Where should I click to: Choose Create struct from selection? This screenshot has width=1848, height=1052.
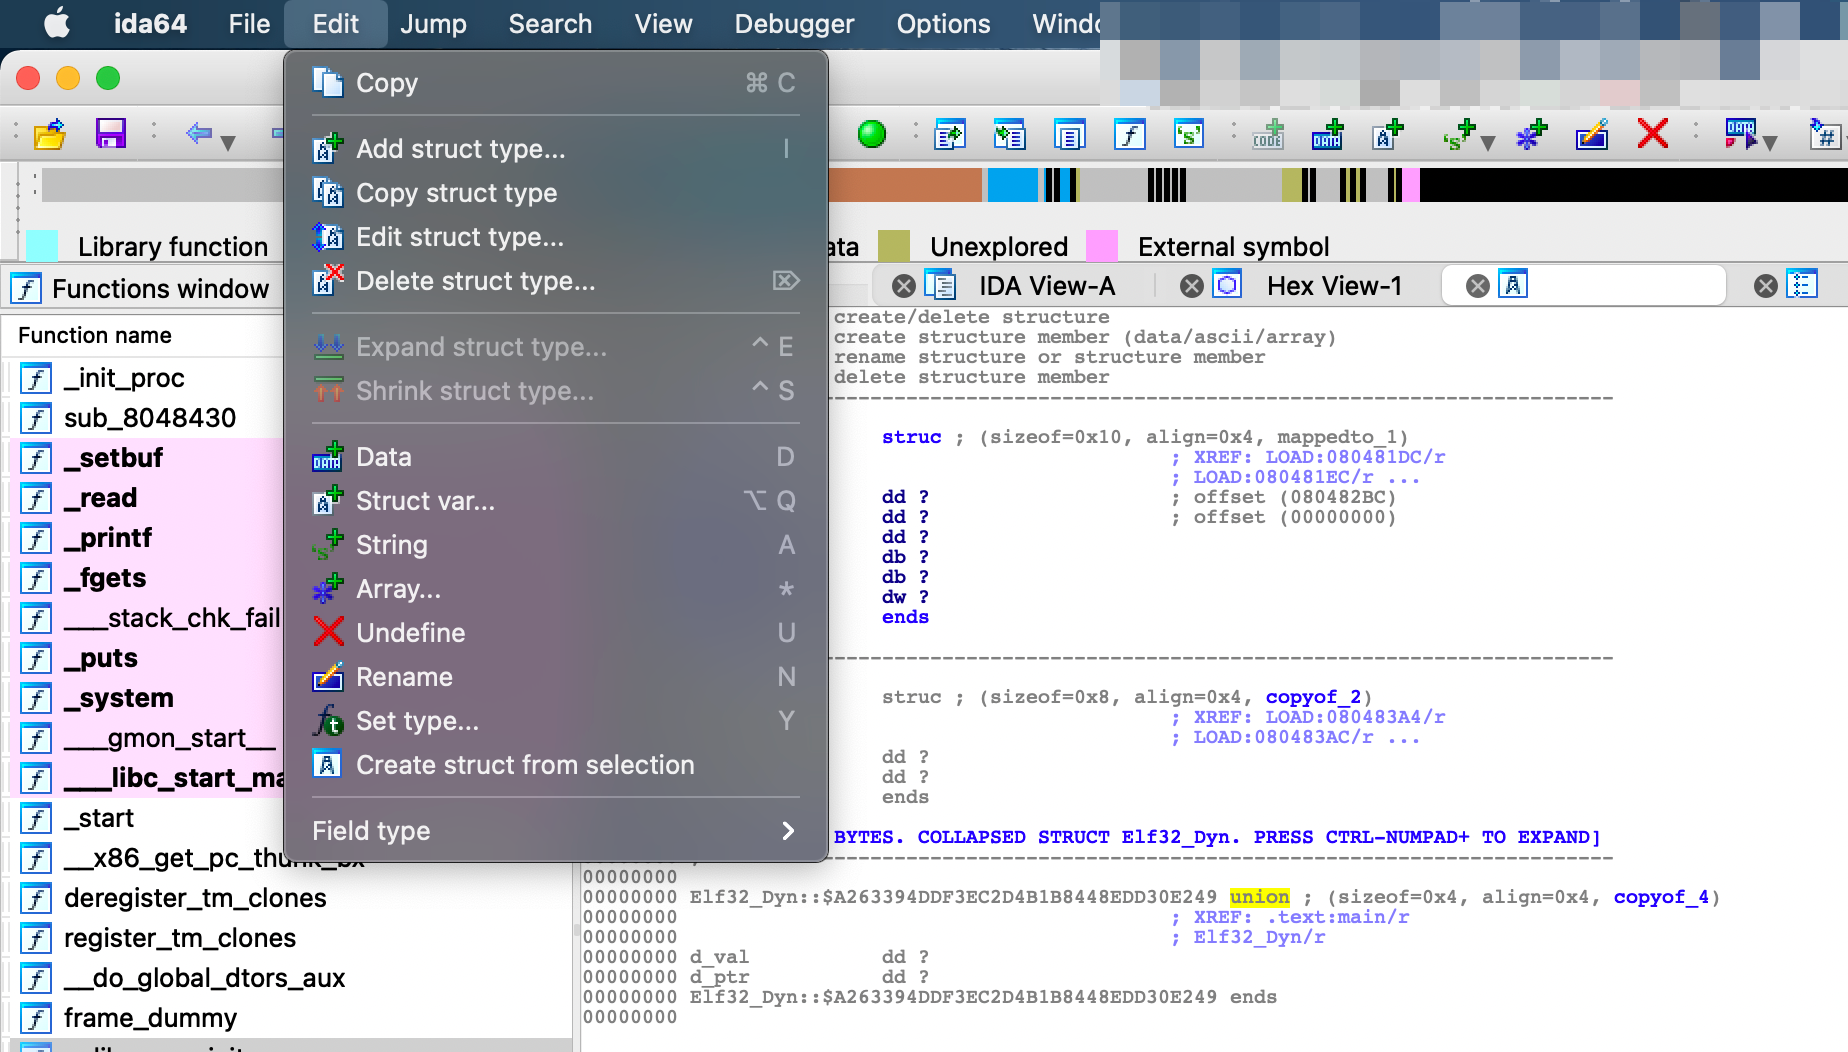(x=555, y=765)
